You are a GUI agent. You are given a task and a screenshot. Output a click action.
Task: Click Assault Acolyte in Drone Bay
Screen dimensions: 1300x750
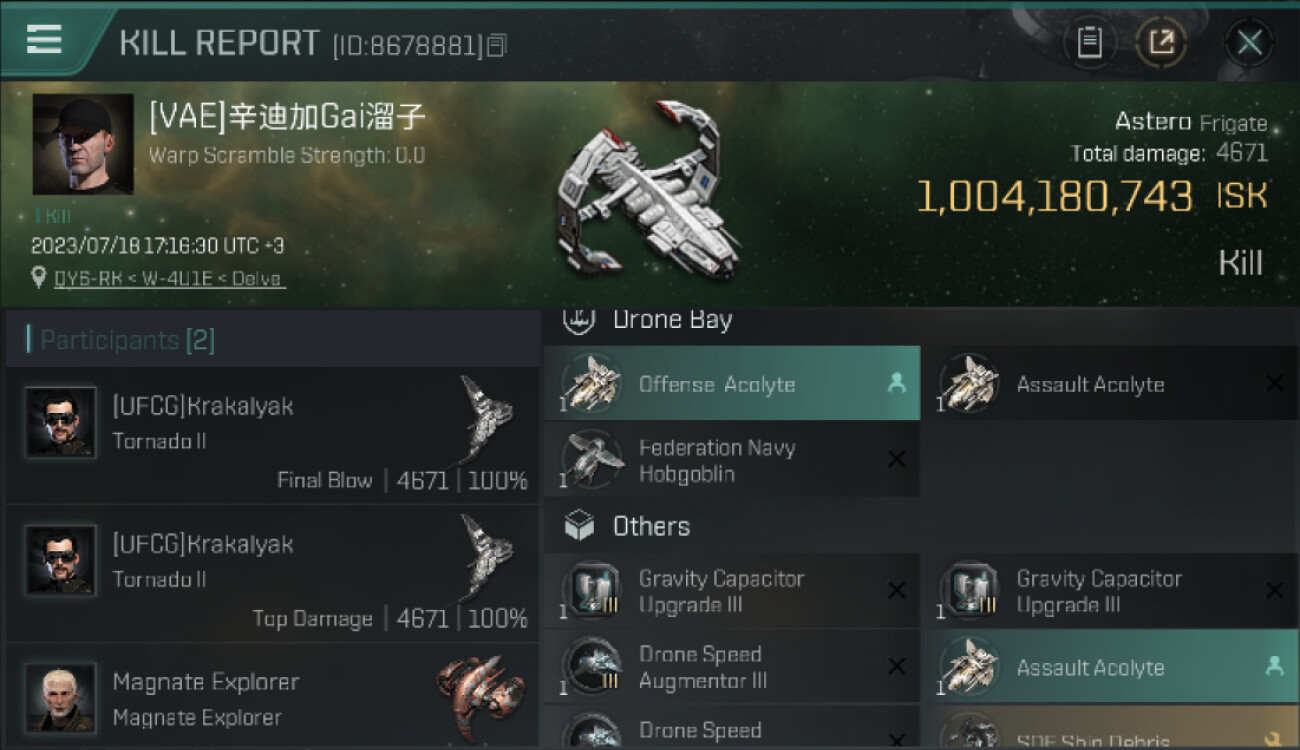(1110, 384)
